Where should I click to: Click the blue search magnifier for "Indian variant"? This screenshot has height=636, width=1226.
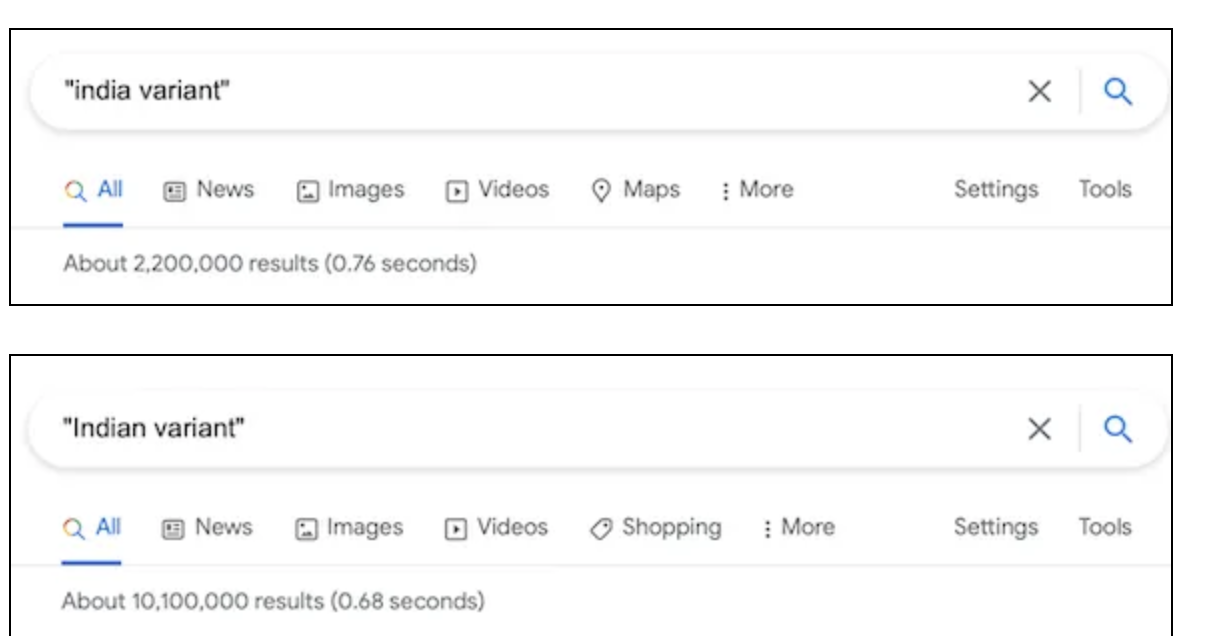point(1118,429)
